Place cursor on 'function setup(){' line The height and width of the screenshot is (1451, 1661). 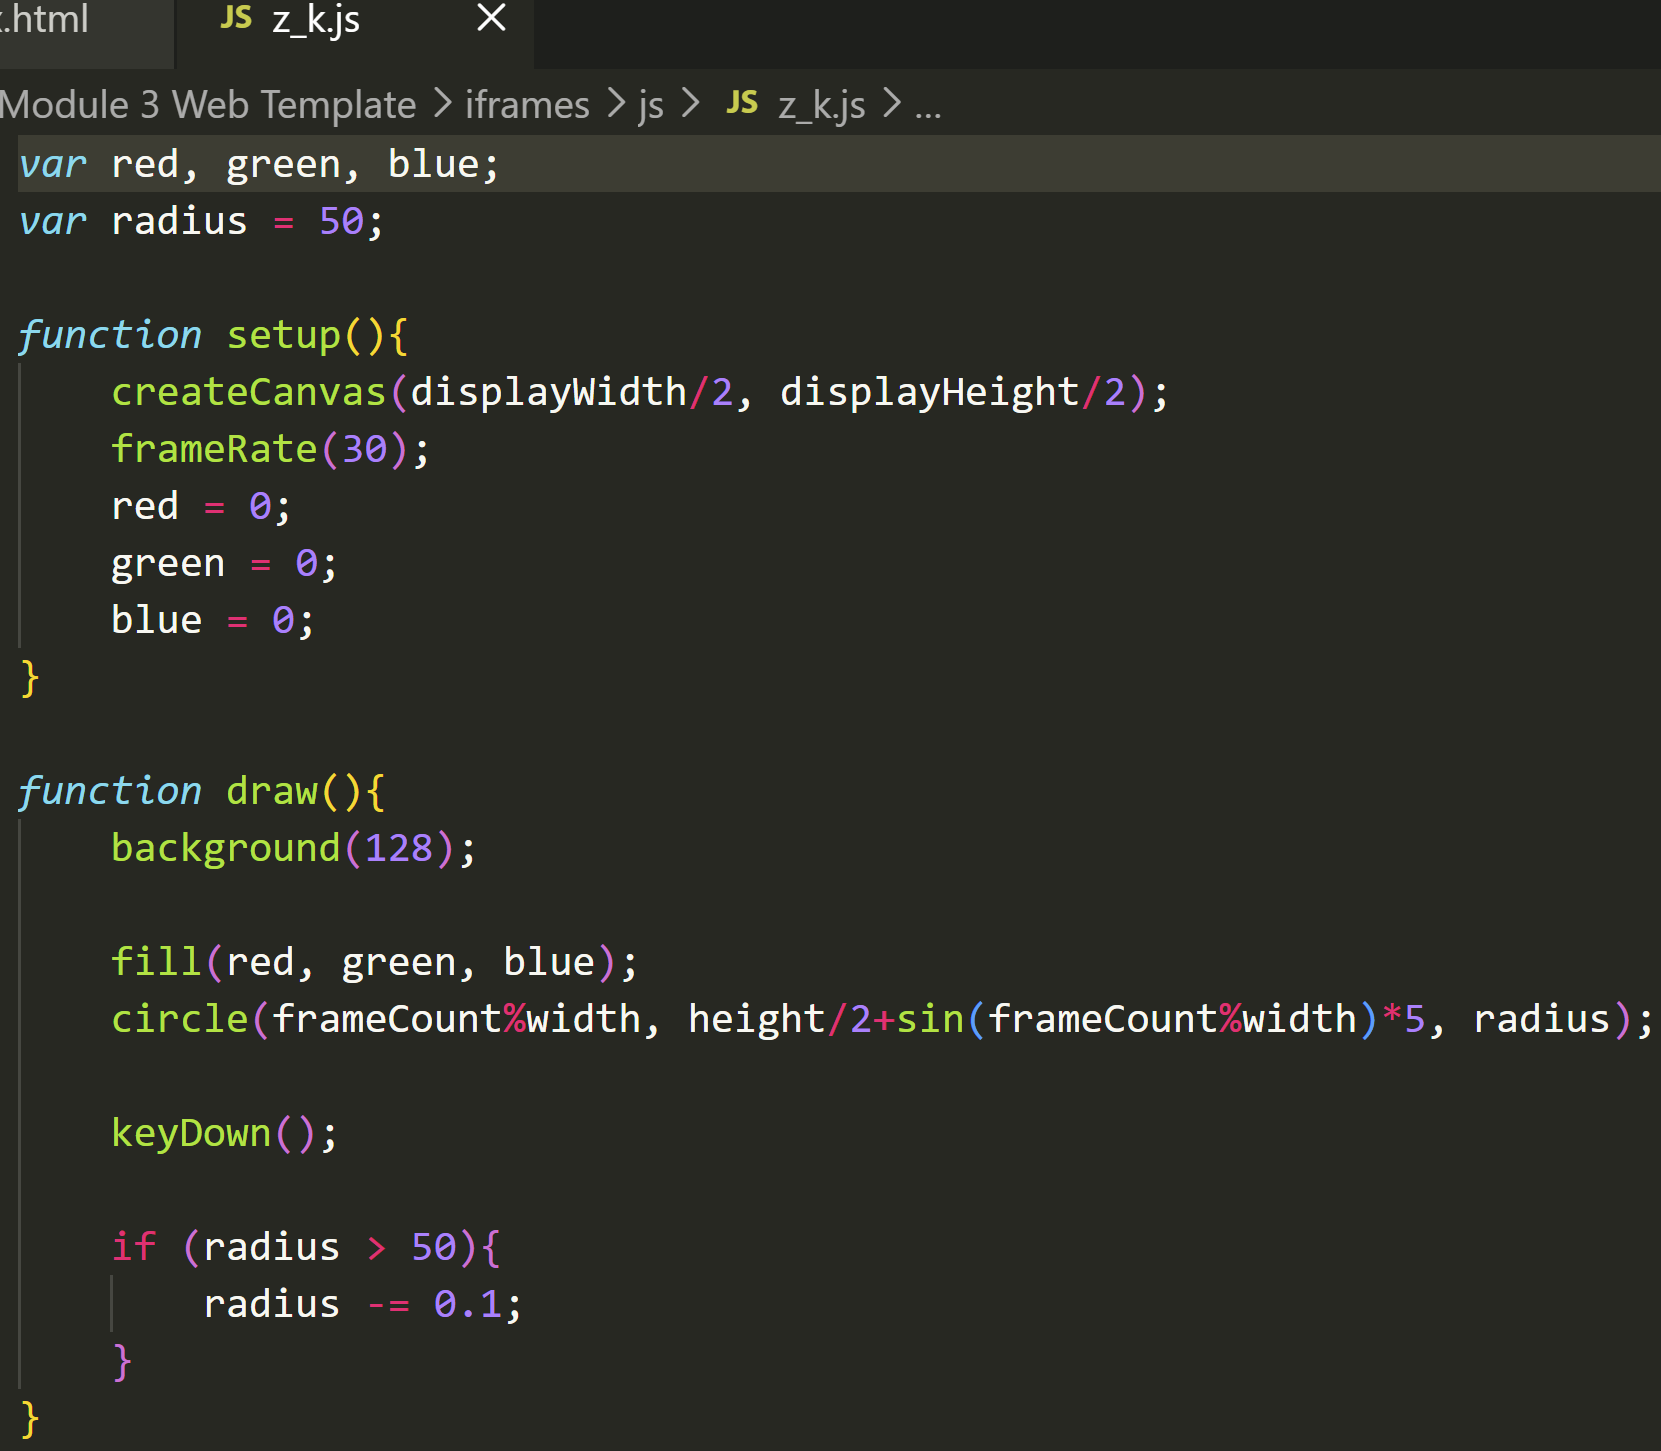[x=213, y=335]
